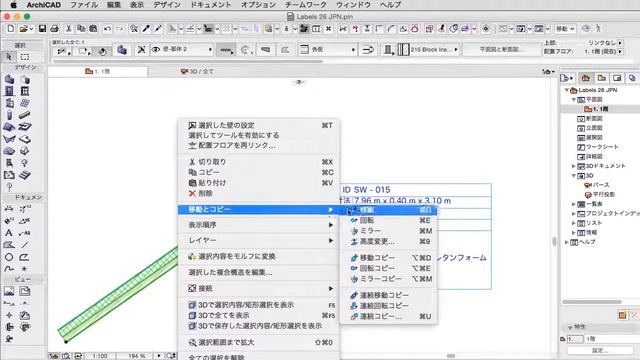Open the 表示順序 context submenu
640x360 pixels.
click(x=258, y=225)
